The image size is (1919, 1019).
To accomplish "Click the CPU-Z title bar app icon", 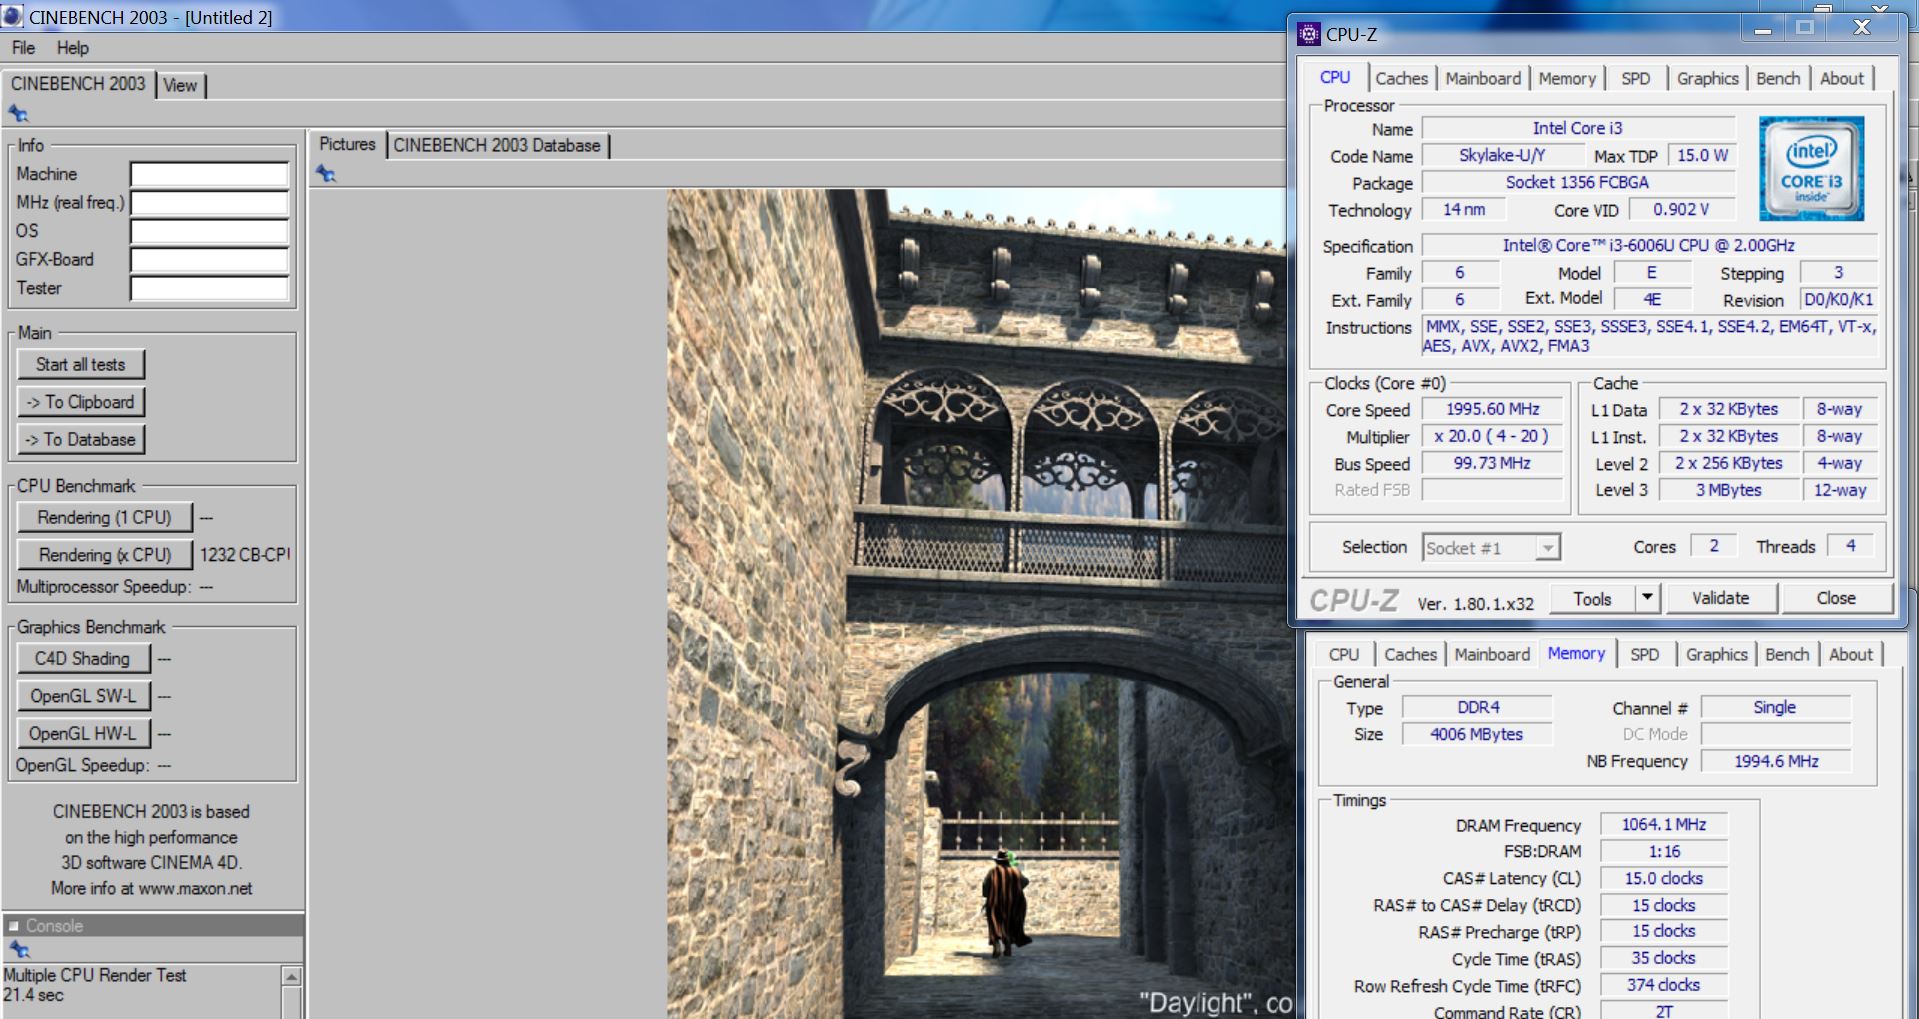I will [1308, 34].
